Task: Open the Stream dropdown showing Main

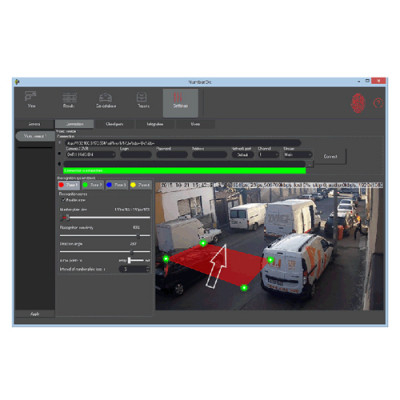Action: (x=298, y=155)
